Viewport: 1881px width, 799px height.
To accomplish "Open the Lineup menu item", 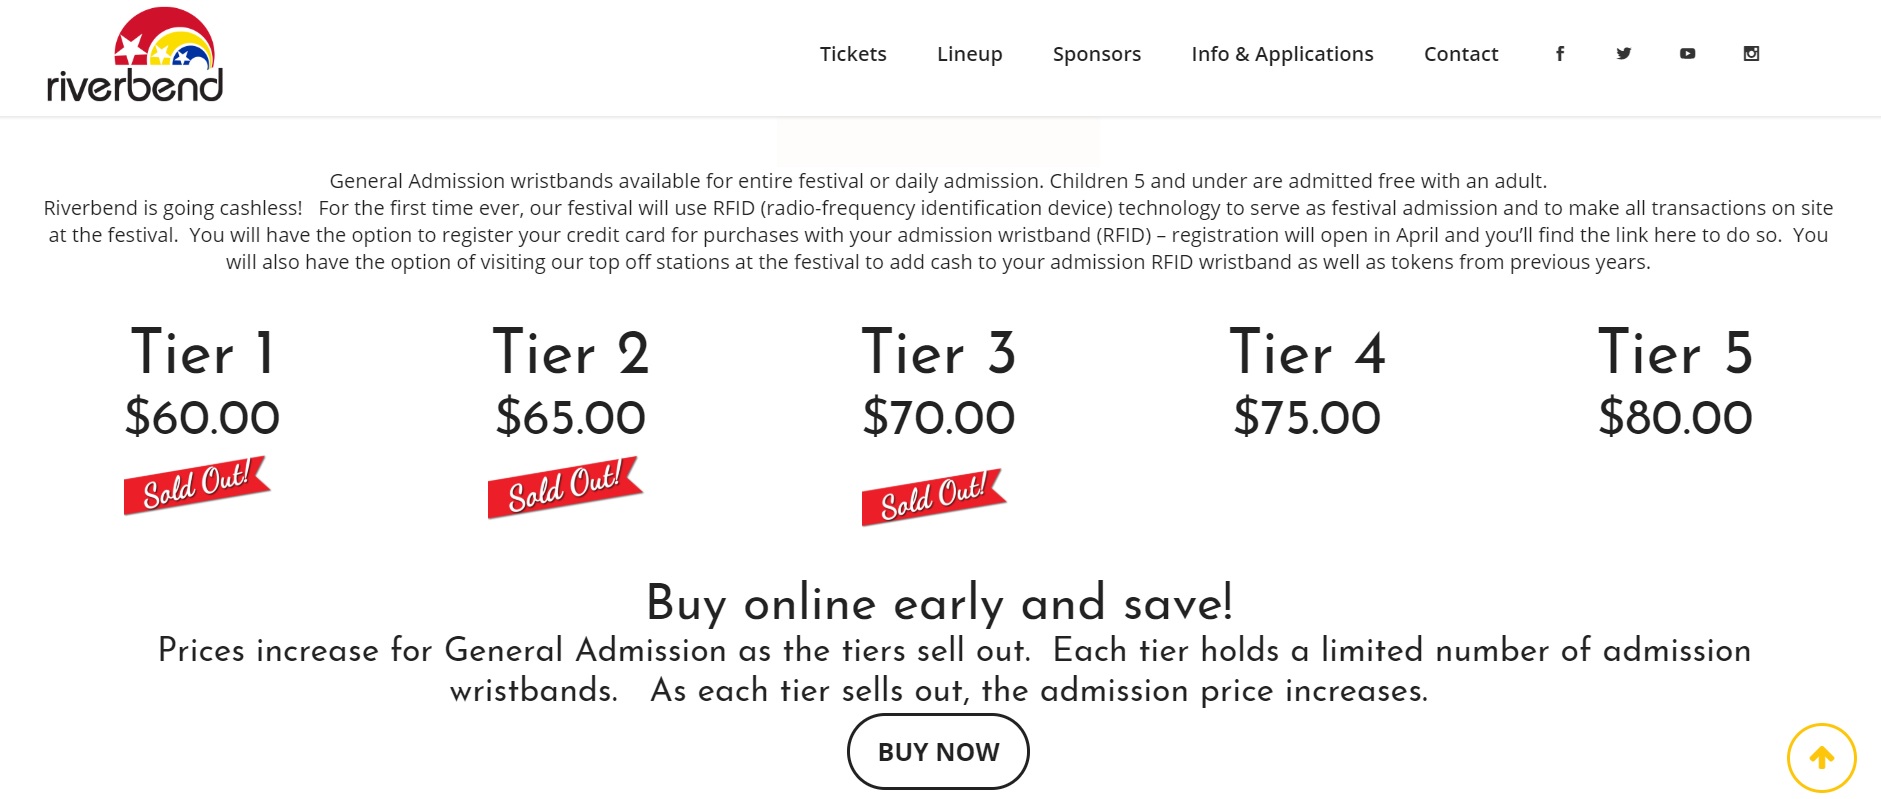I will (x=969, y=54).
